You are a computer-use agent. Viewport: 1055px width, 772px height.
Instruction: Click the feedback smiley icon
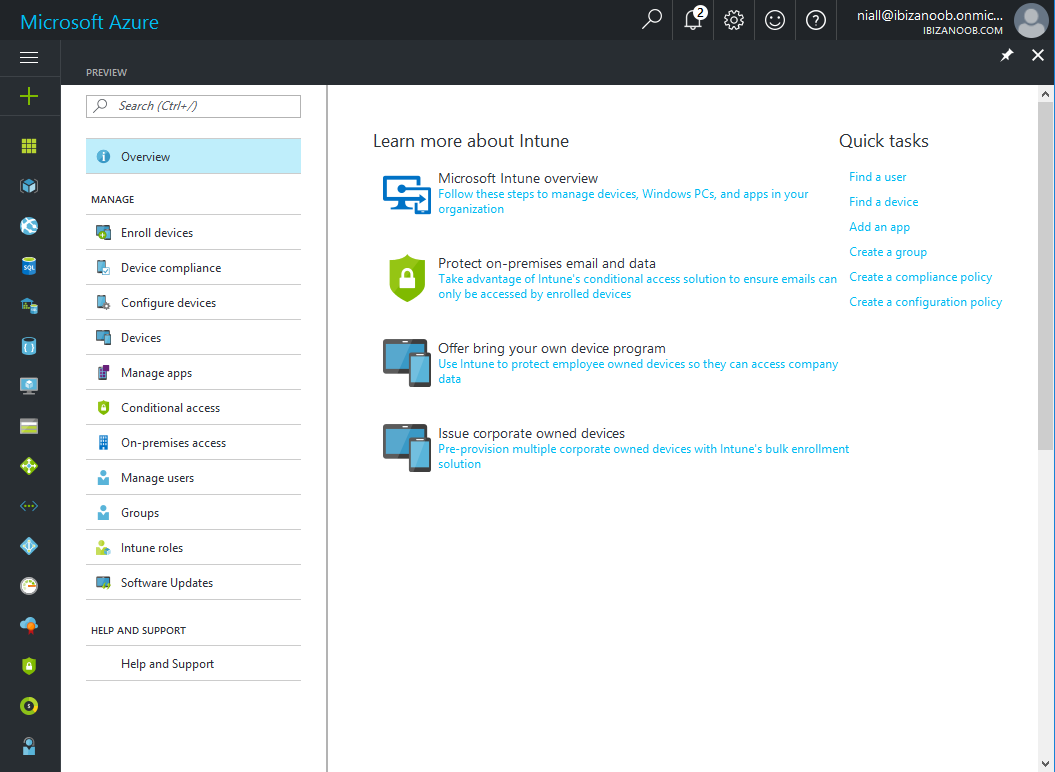(x=775, y=20)
